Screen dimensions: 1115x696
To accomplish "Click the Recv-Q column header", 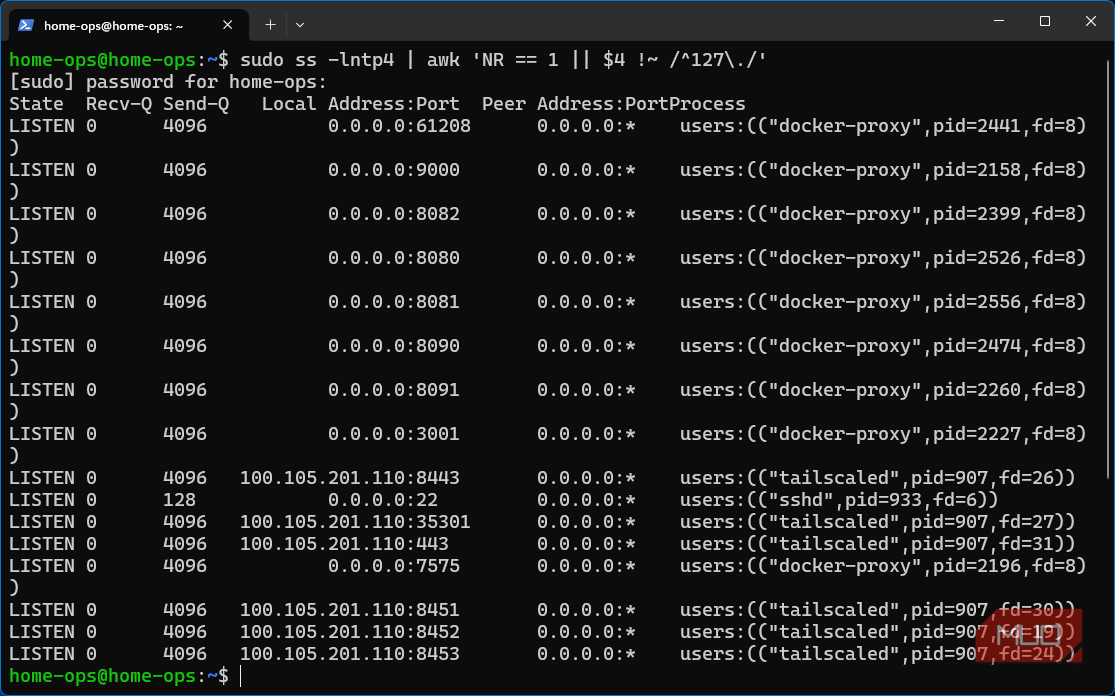I will click(119, 104).
